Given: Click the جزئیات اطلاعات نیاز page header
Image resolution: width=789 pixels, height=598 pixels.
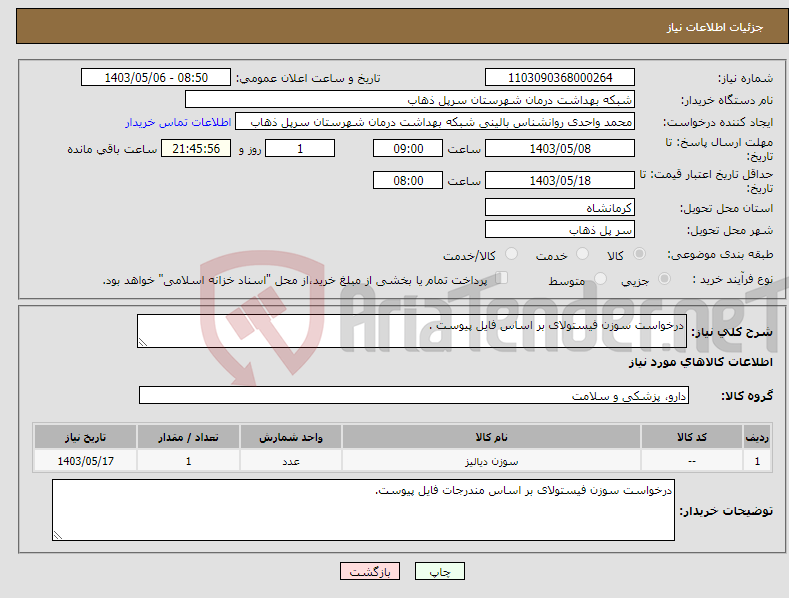Looking at the screenshot, I should point(715,27).
